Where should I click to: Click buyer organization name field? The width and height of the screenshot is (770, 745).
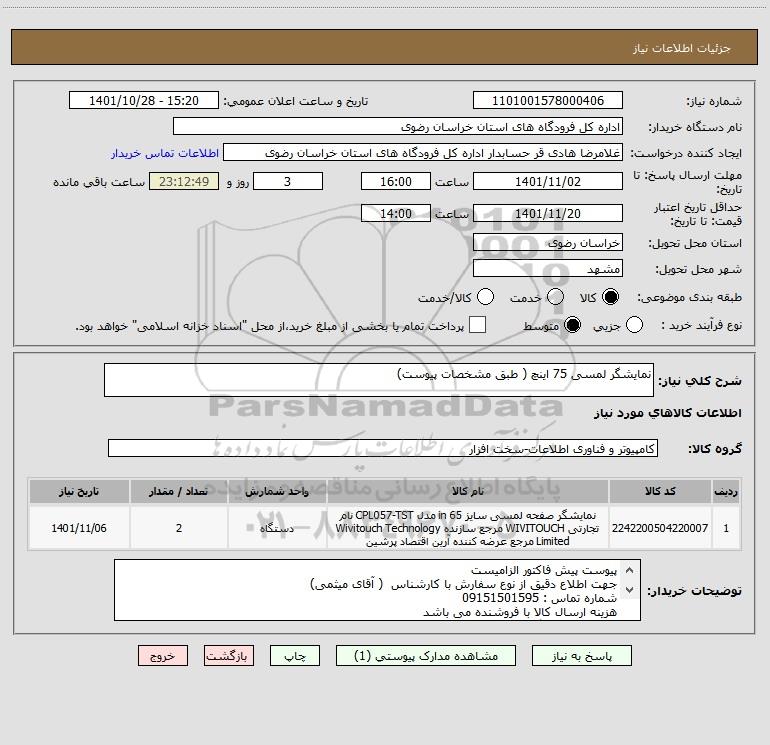point(398,126)
